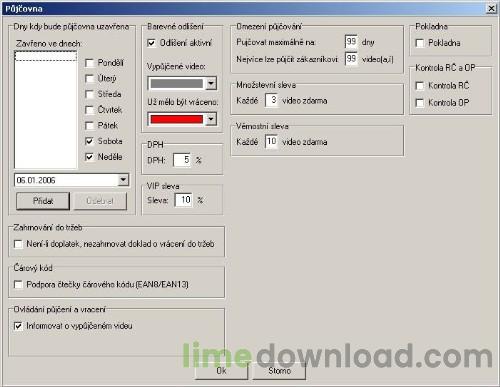This screenshot has height=387, width=500.
Task: Click the max days lending field
Action: [x=351, y=42]
